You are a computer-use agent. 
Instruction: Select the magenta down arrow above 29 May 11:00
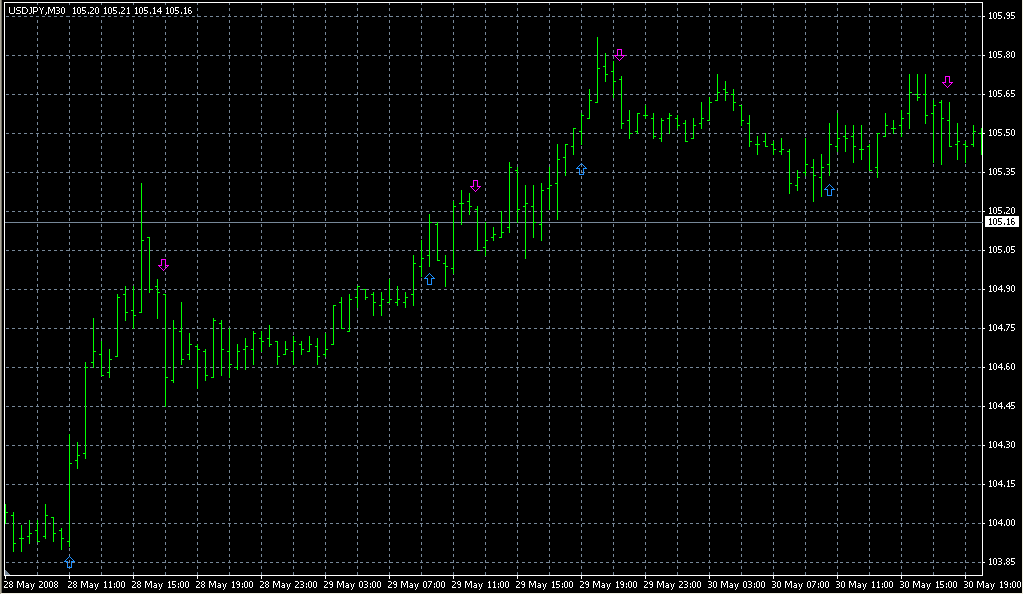(x=475, y=186)
